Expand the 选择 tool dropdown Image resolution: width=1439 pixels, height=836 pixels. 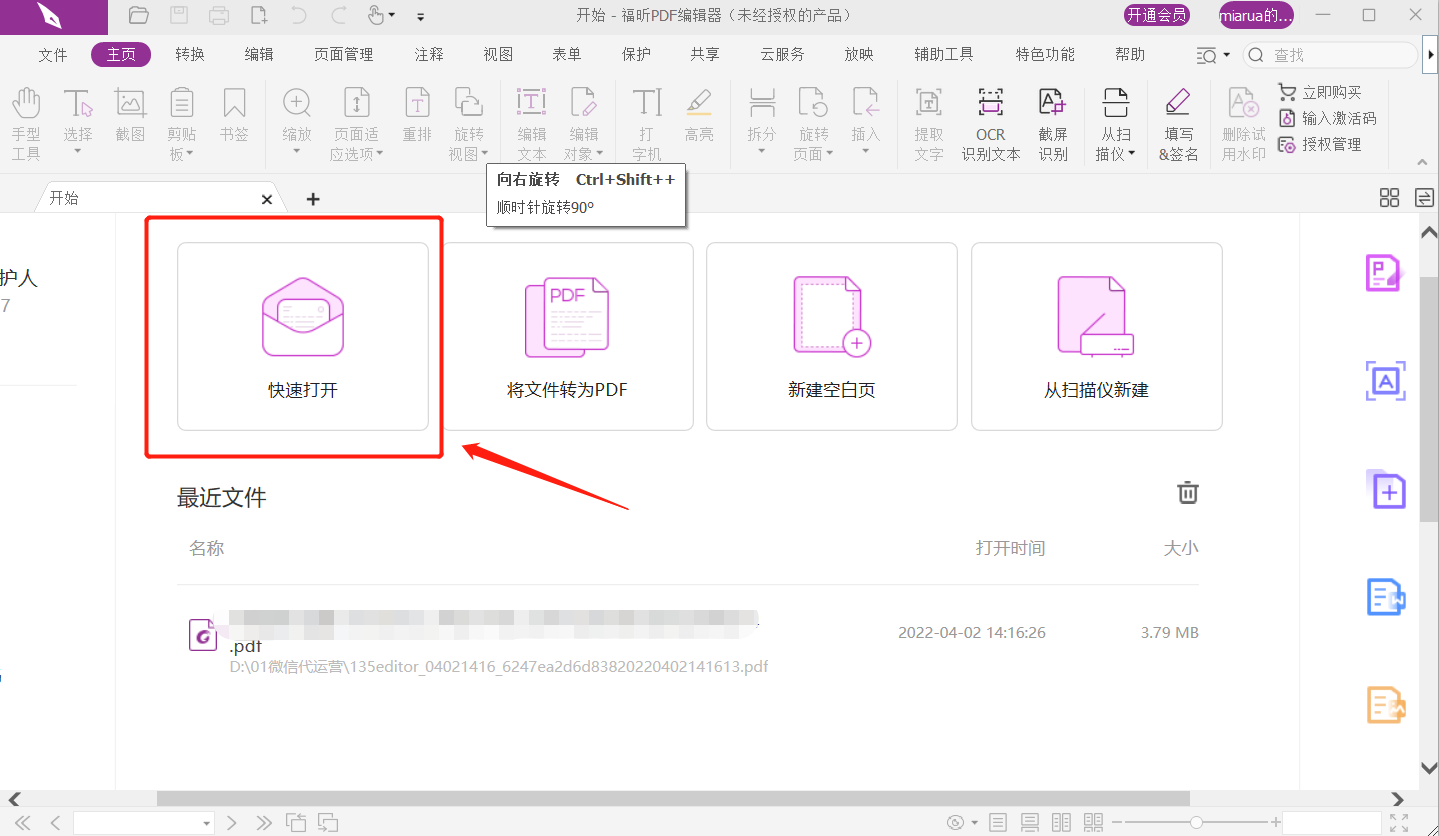click(x=78, y=153)
